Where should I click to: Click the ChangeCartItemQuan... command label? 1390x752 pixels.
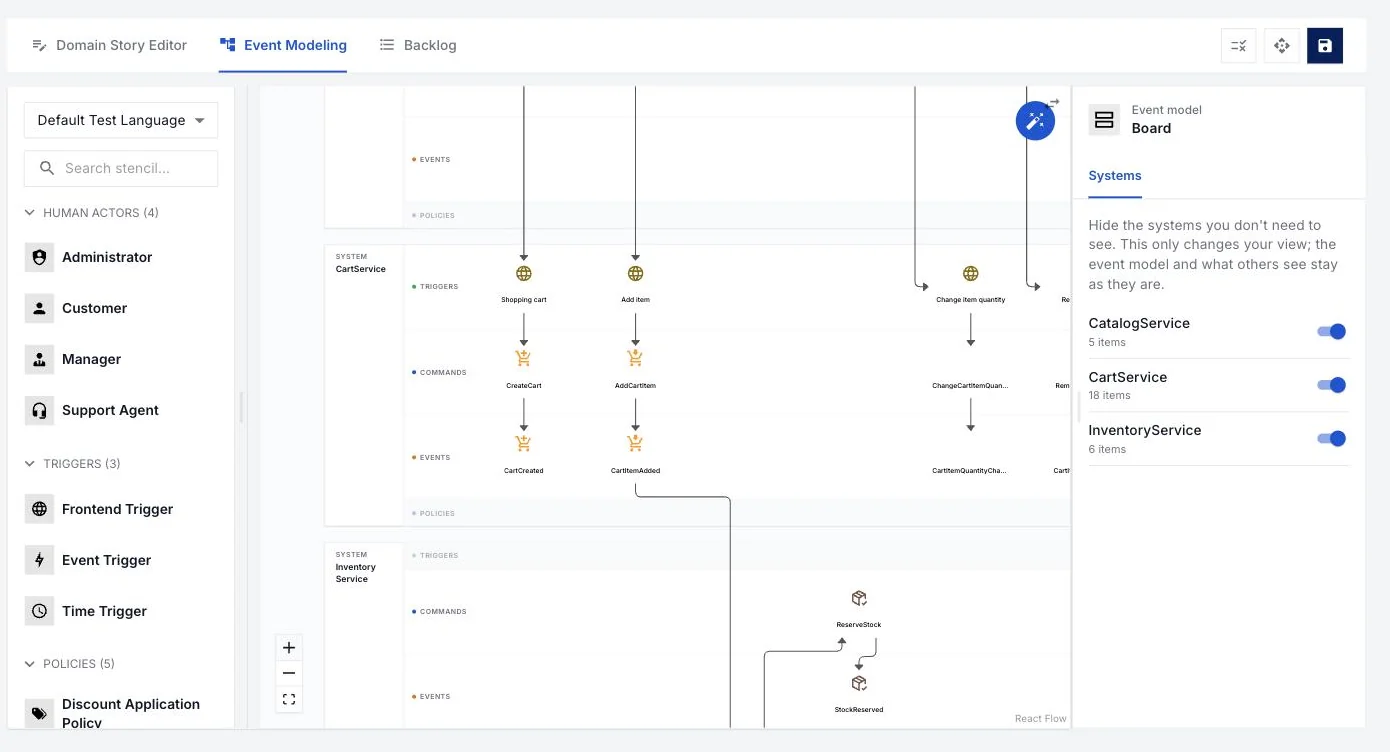[970, 385]
